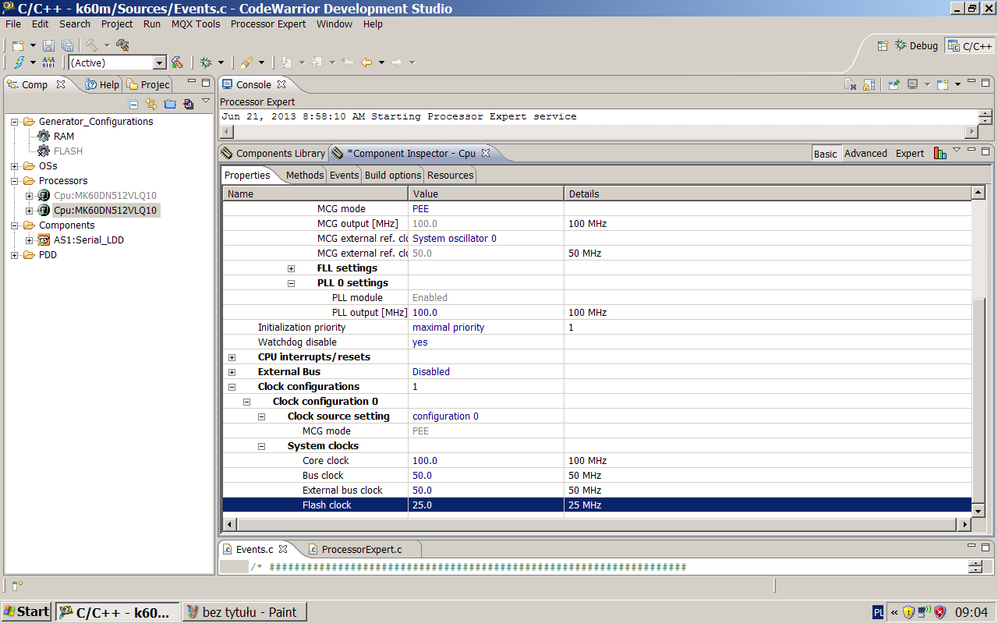Expand CPU interrupts/resets group
This screenshot has height=624, width=998.
tap(232, 357)
